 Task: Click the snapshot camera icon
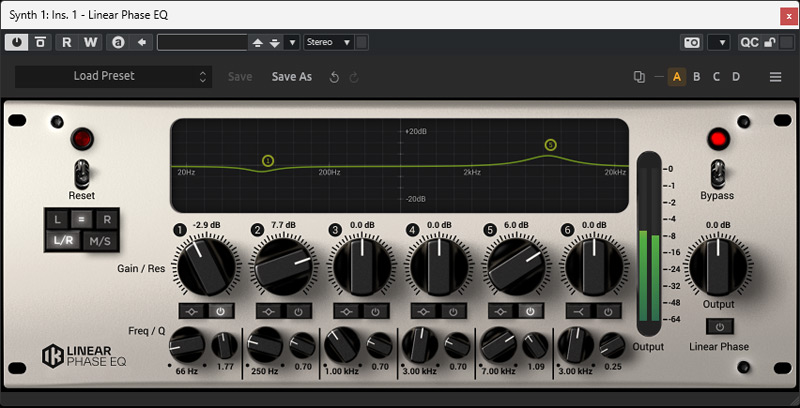691,42
